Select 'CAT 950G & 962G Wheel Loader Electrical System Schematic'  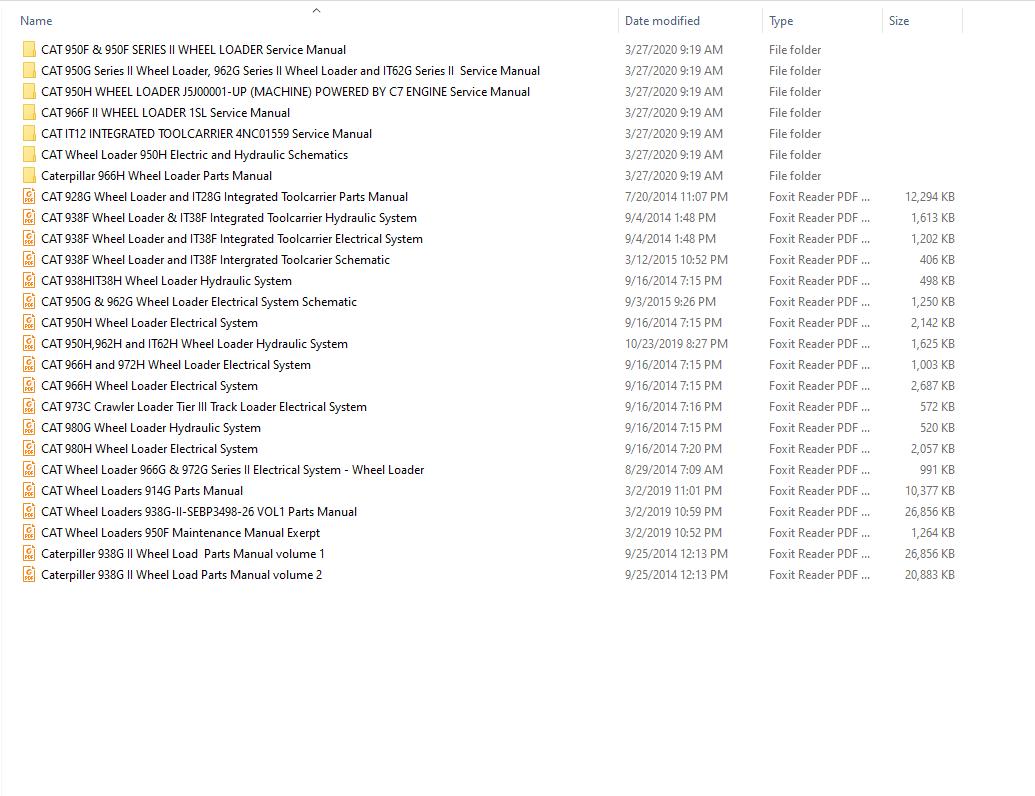[199, 302]
